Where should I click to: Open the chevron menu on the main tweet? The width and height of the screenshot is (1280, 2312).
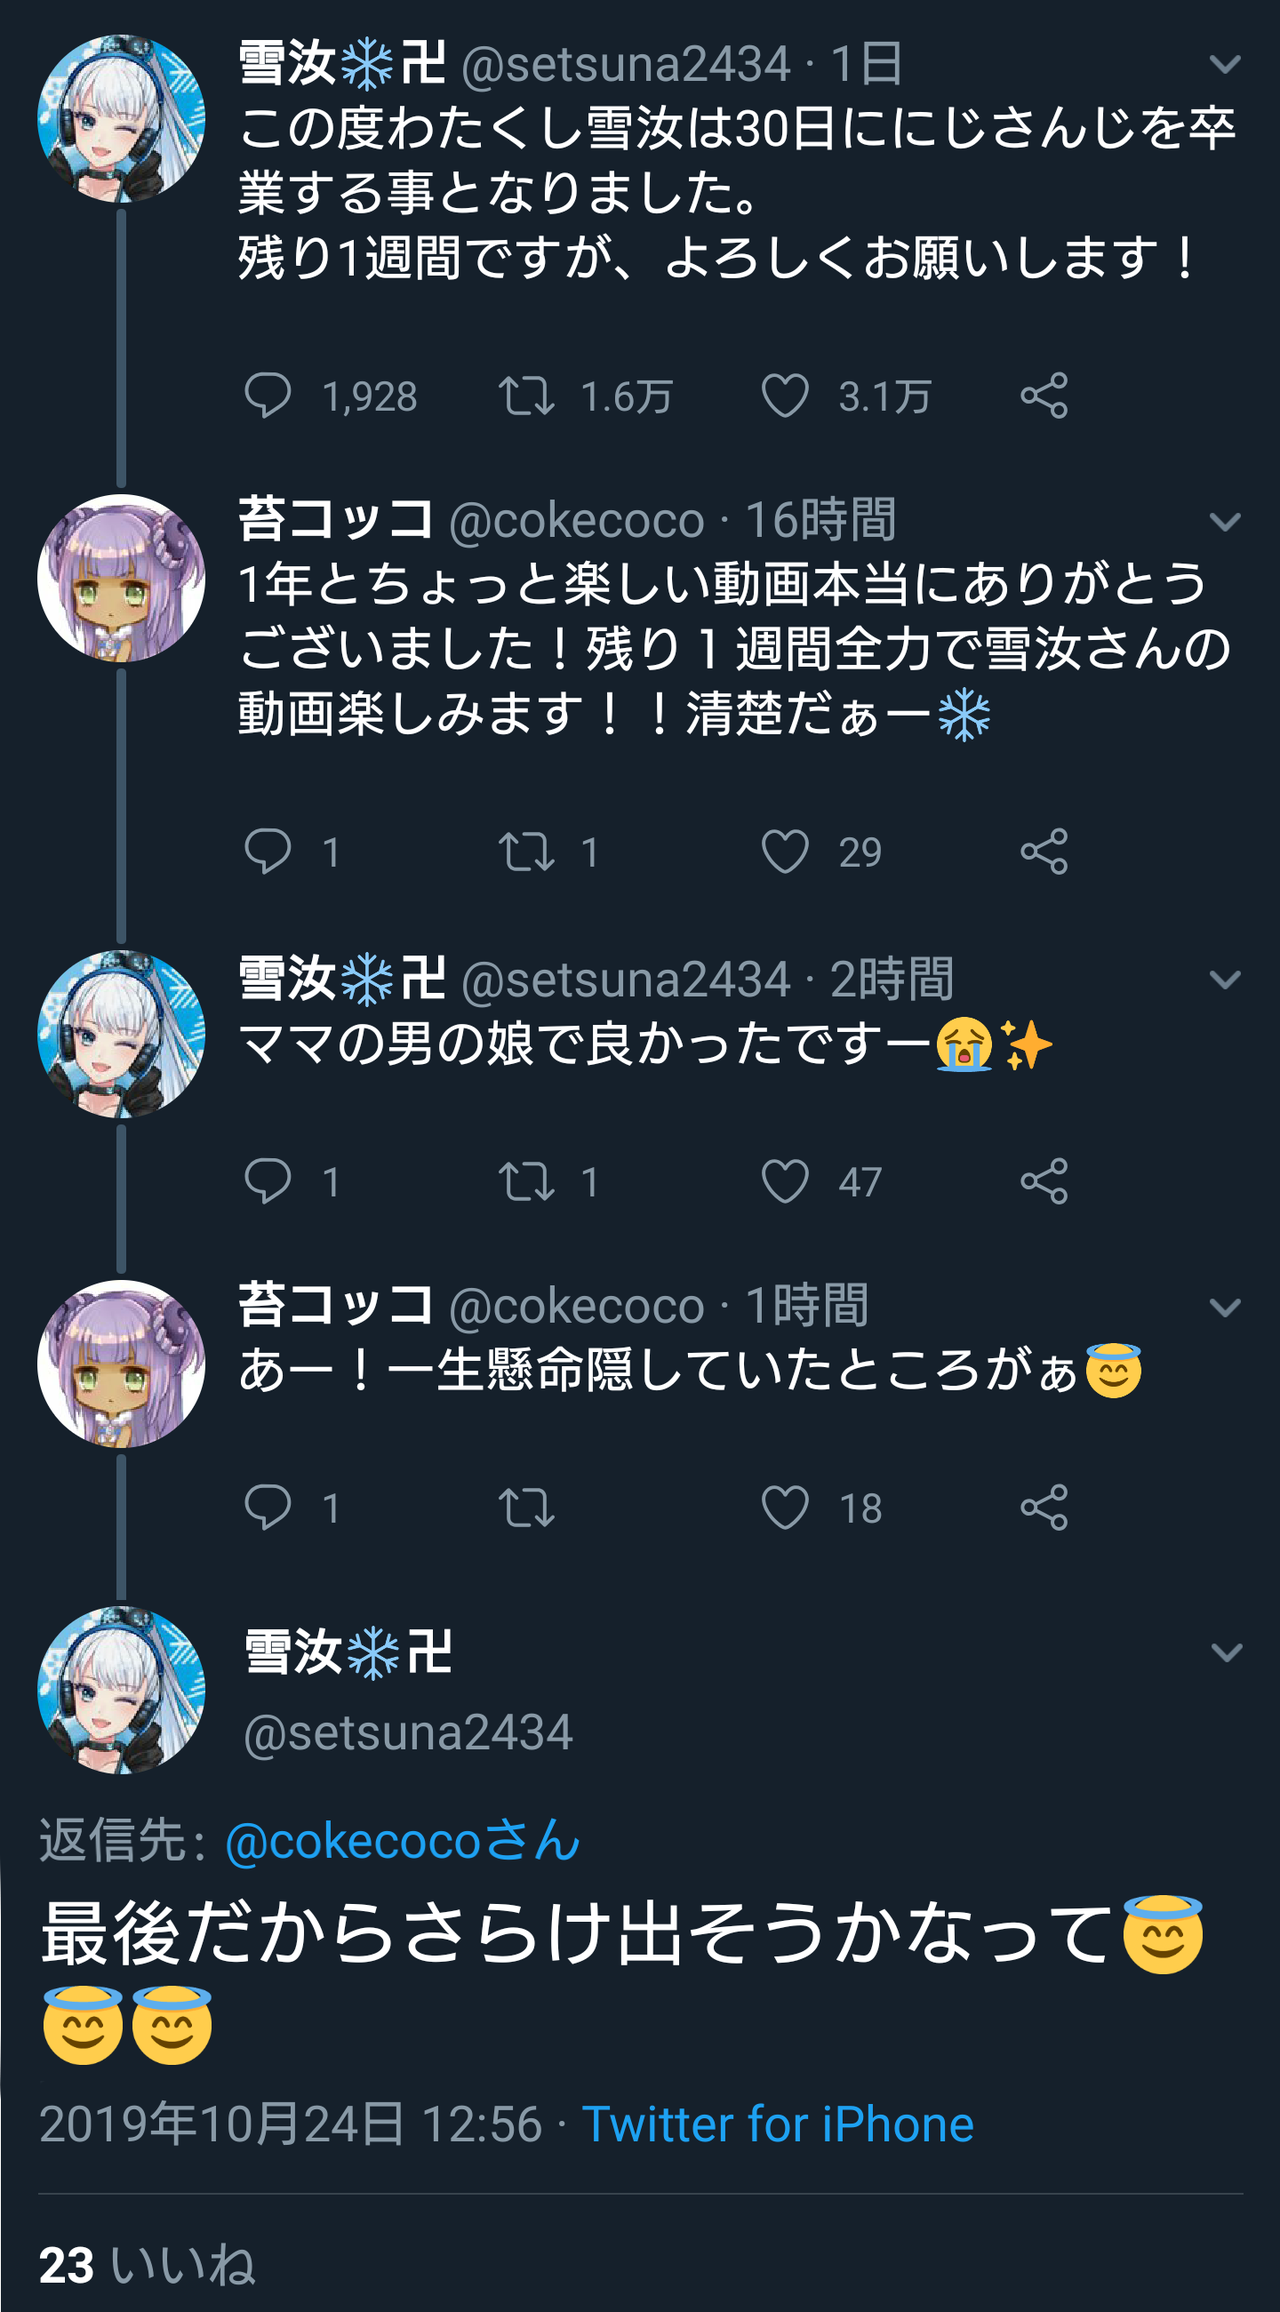(1226, 1653)
